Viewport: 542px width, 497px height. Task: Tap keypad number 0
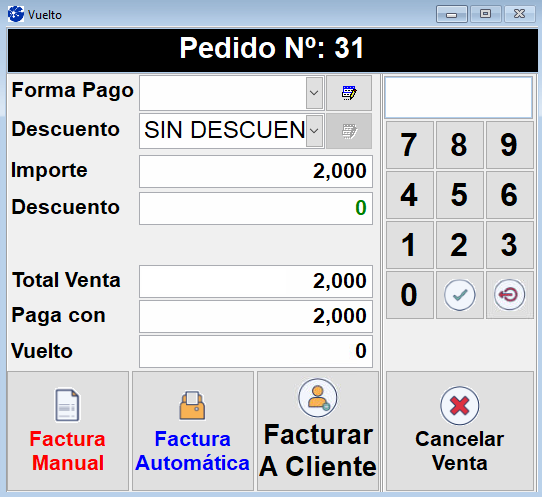[409, 295]
